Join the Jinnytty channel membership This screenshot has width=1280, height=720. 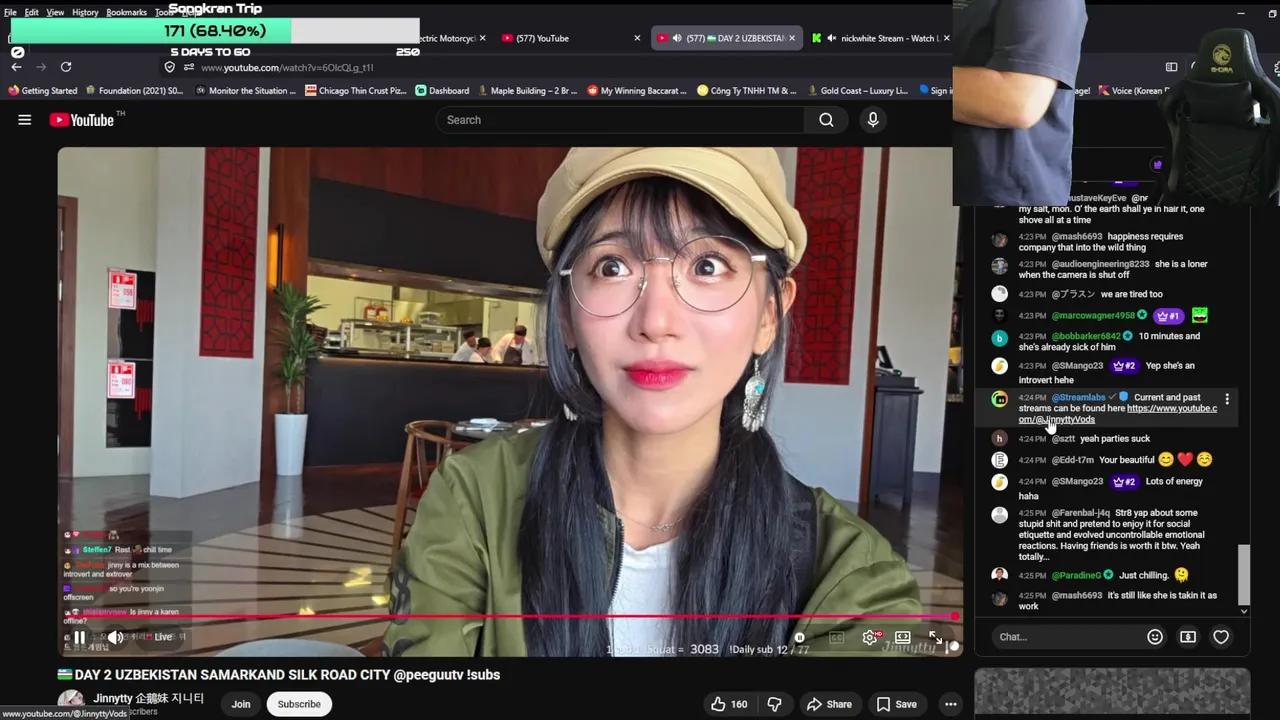click(x=241, y=704)
